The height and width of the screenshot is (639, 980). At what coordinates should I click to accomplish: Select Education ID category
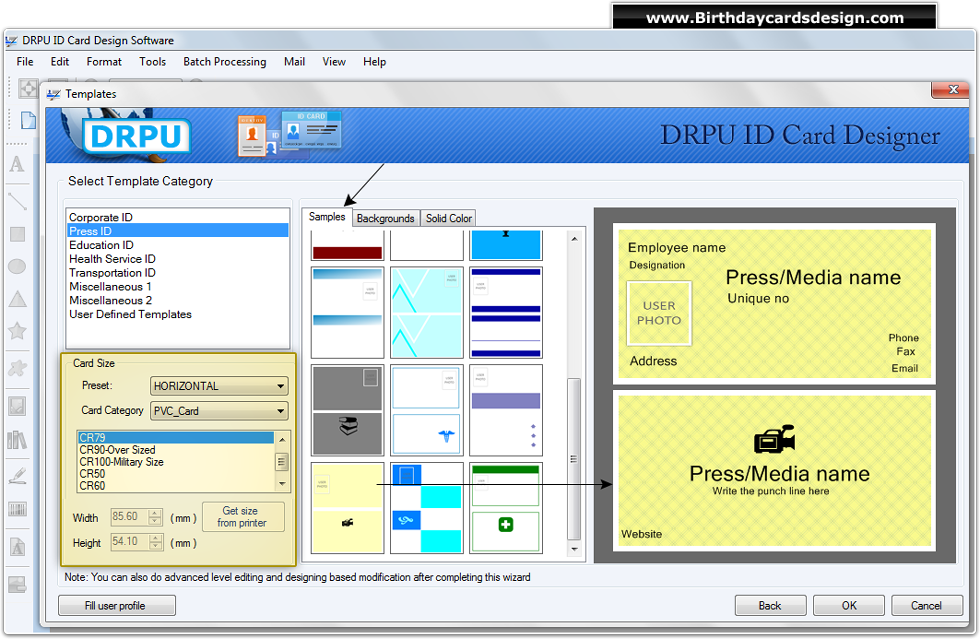[178, 245]
